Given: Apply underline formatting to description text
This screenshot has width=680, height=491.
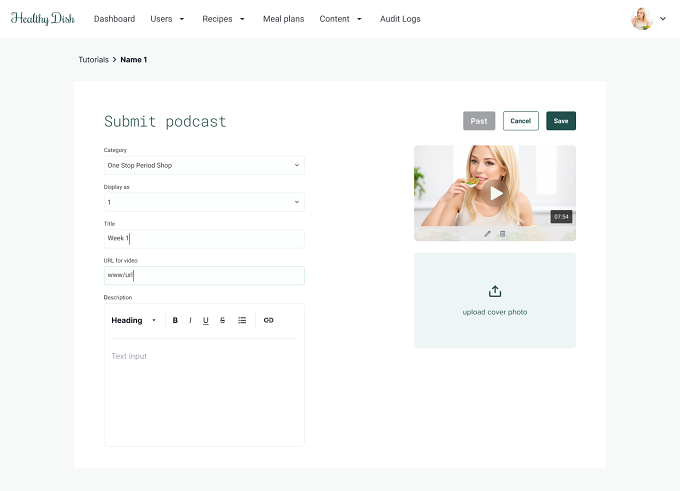Looking at the screenshot, I should [206, 320].
